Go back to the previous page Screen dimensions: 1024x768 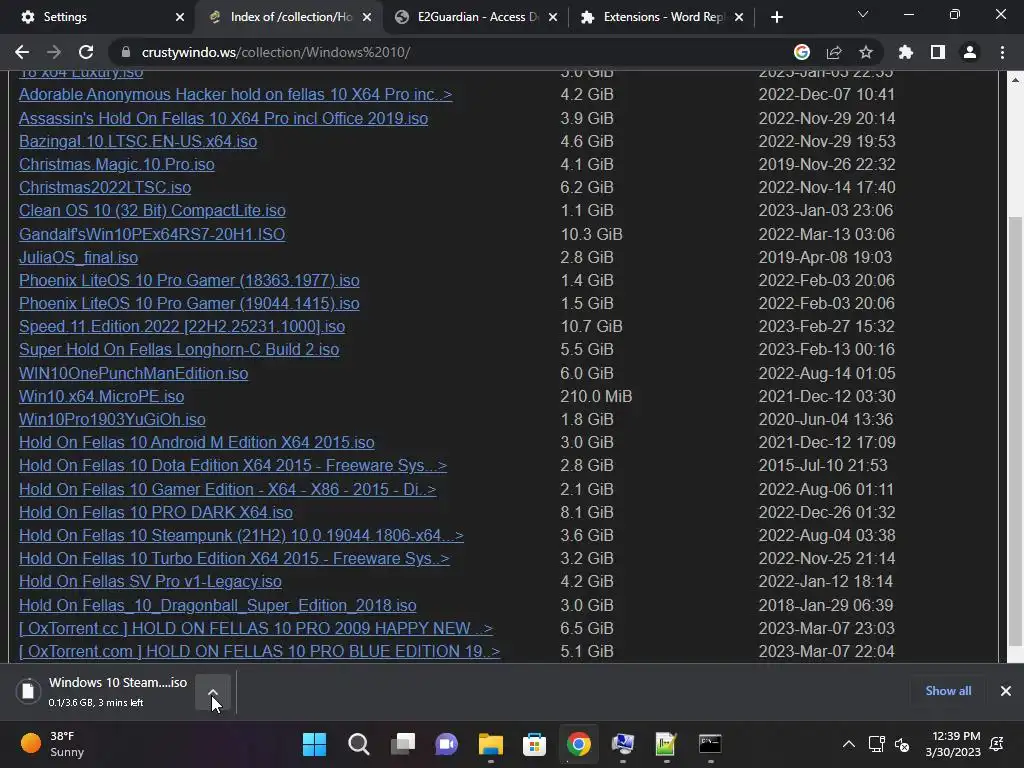click(22, 52)
